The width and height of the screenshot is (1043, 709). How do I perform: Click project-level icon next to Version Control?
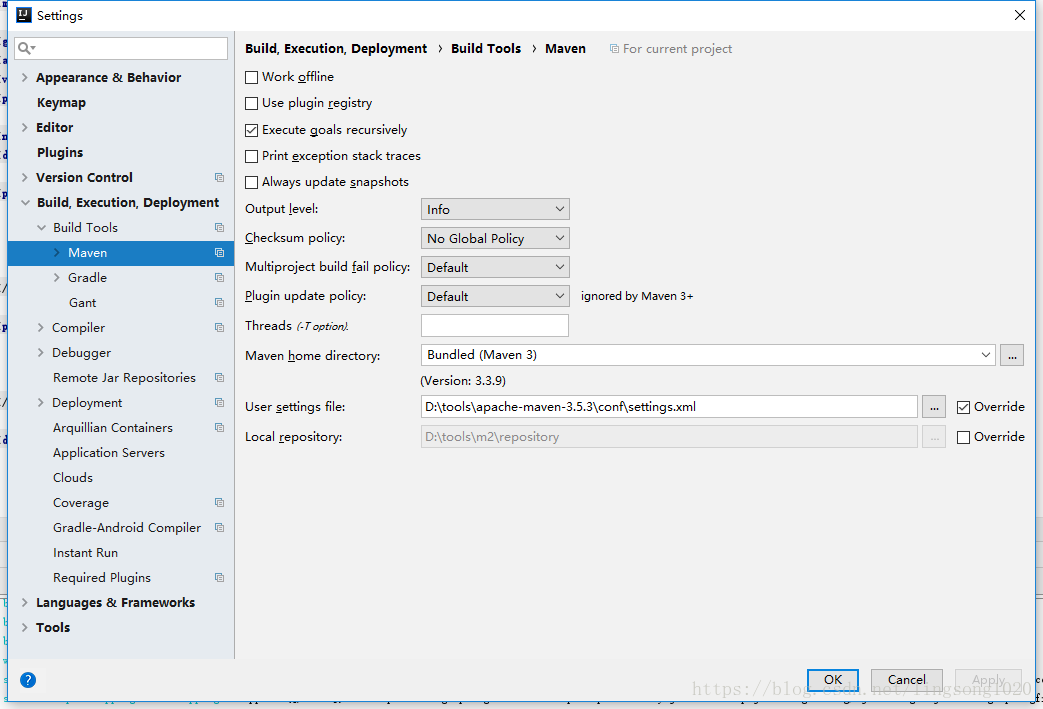(220, 178)
